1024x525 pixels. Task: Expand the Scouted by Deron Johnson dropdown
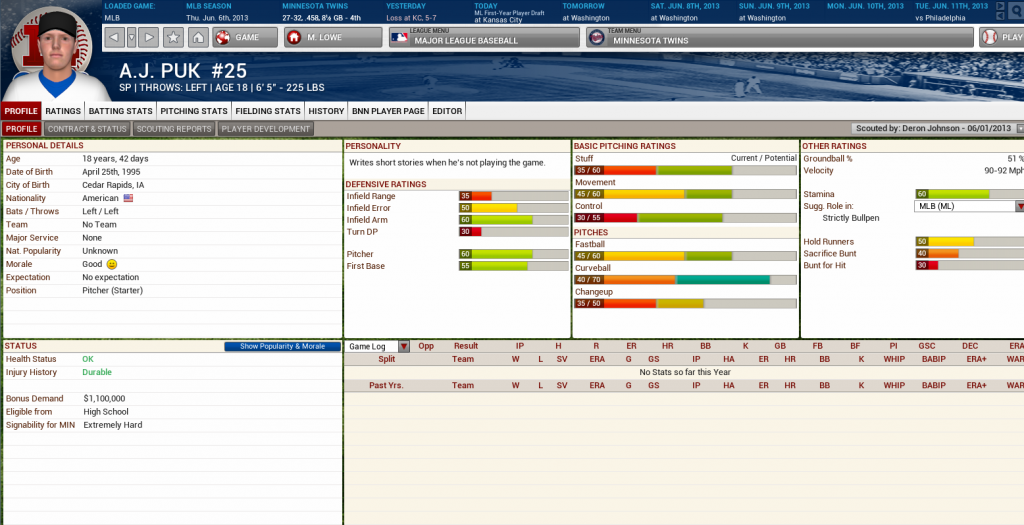tap(1019, 129)
